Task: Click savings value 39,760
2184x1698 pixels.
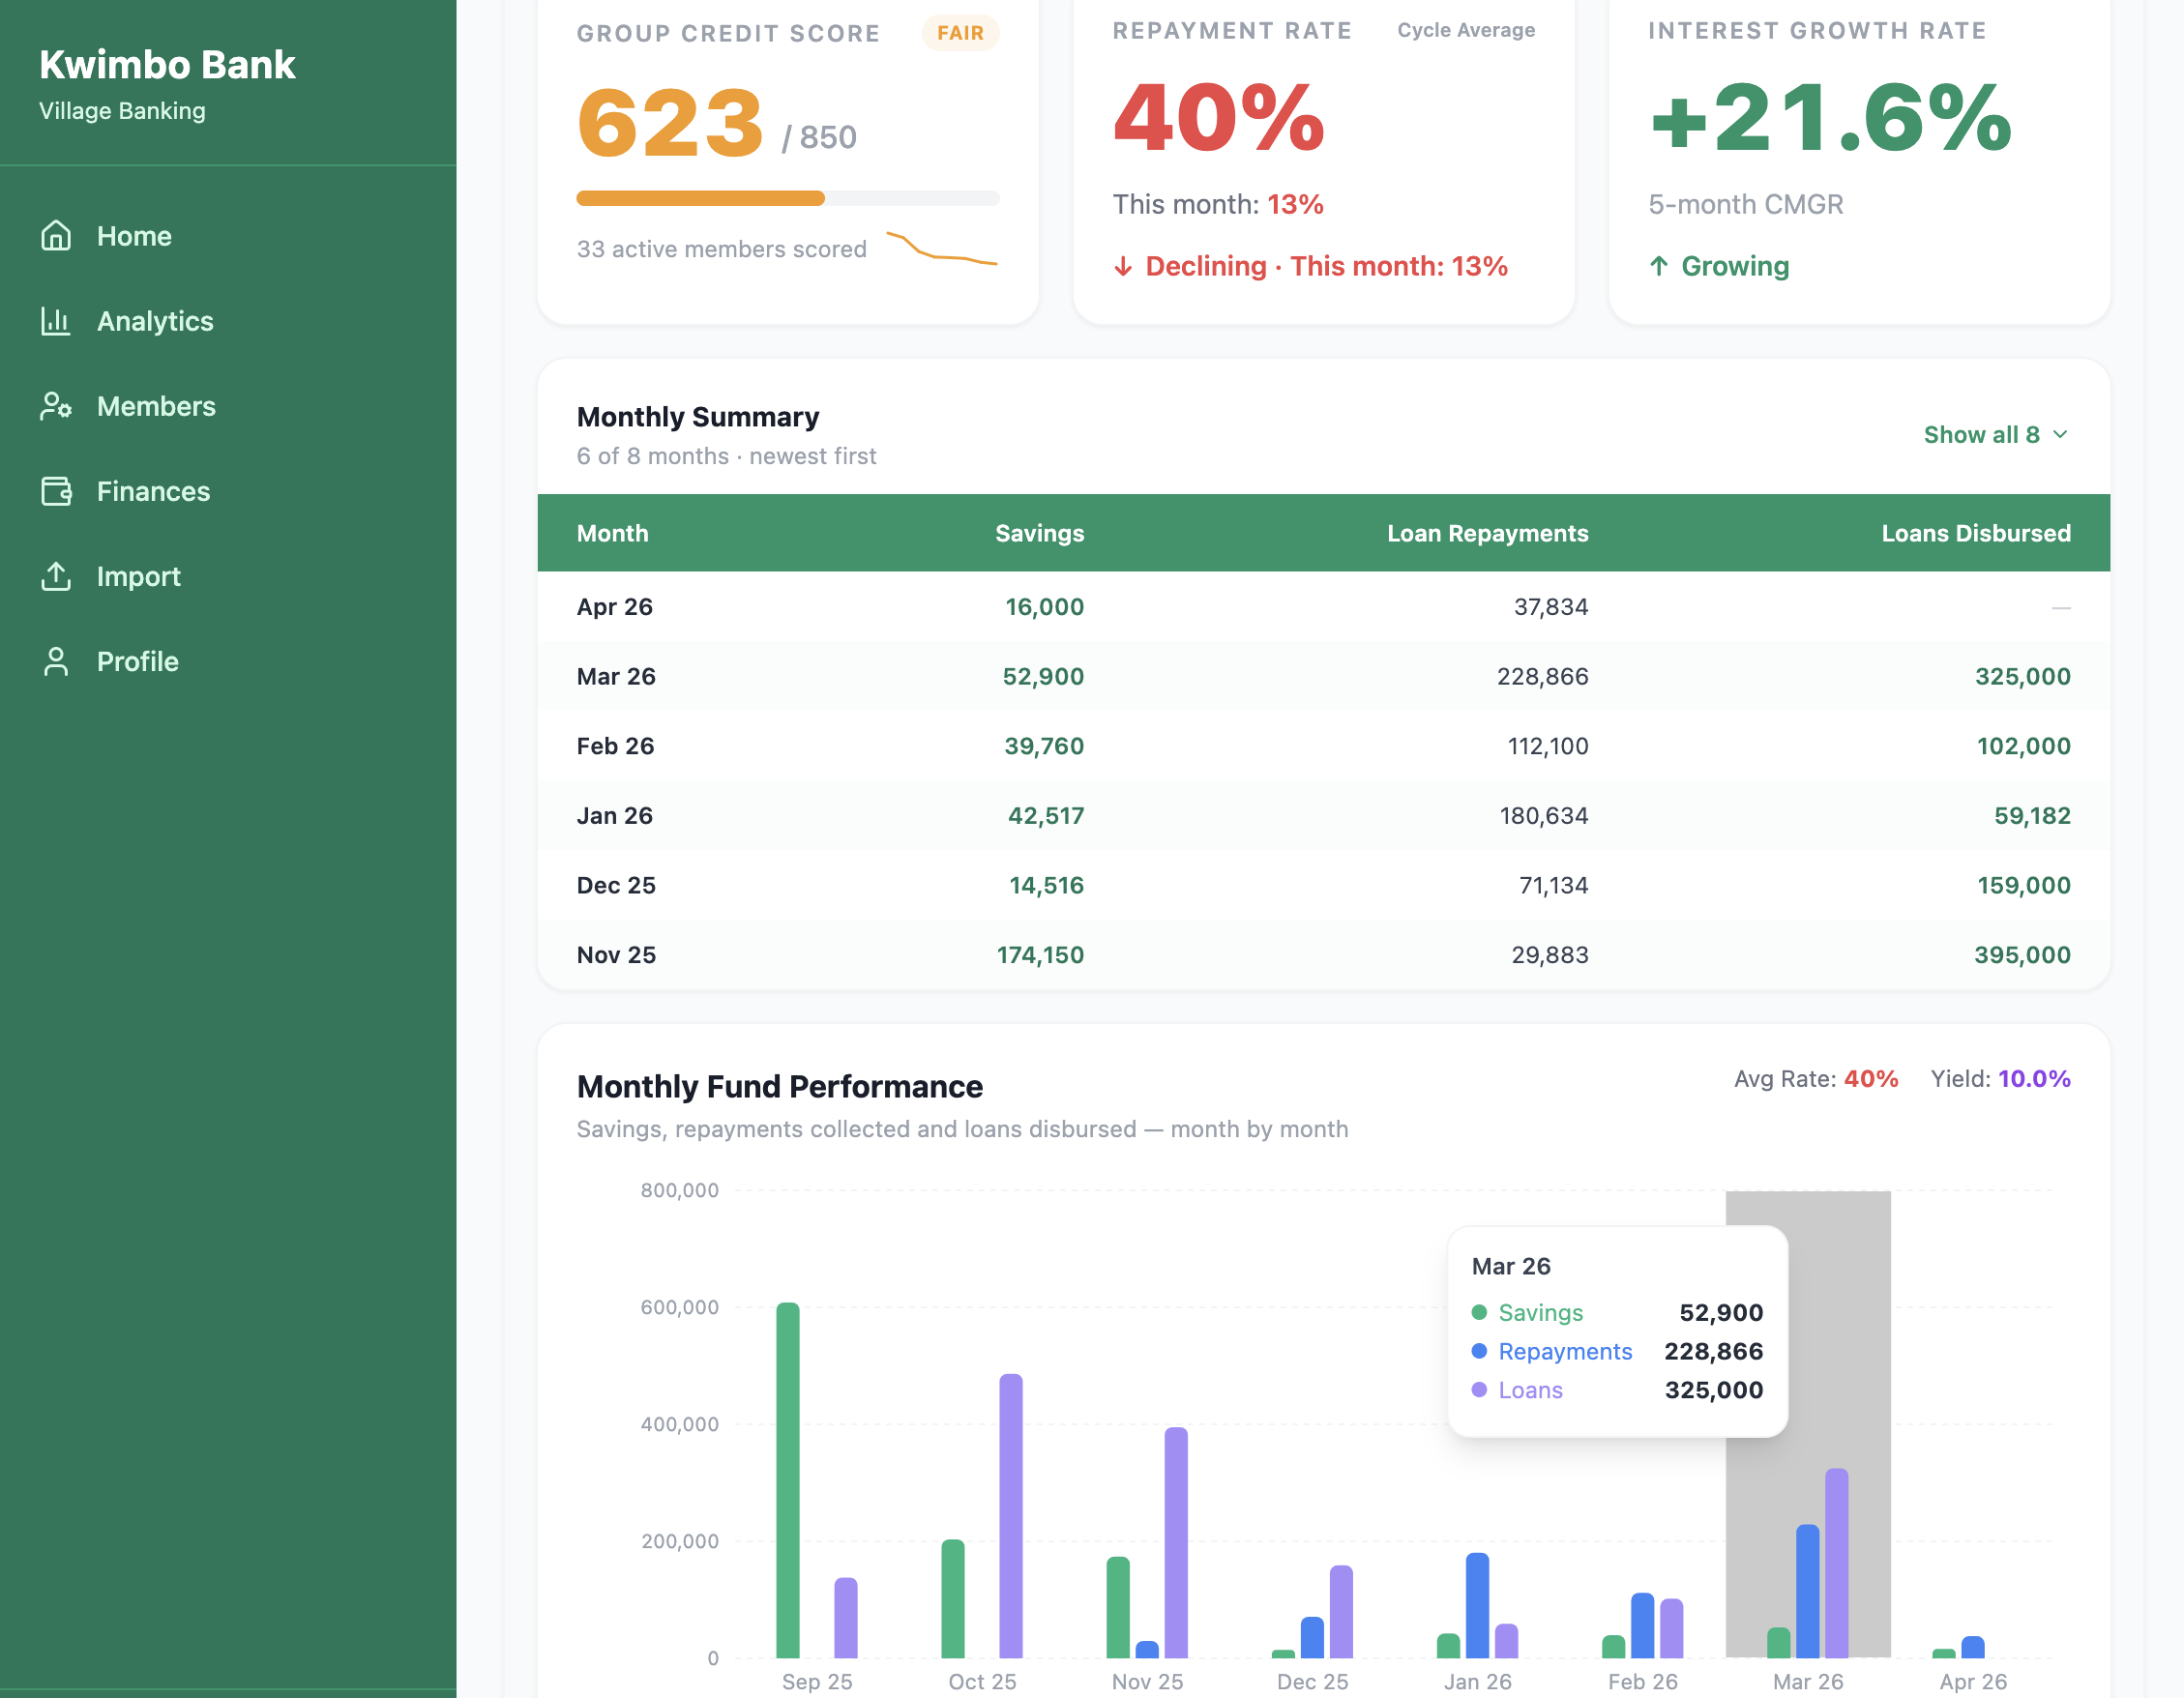Action: pyautogui.click(x=1044, y=746)
